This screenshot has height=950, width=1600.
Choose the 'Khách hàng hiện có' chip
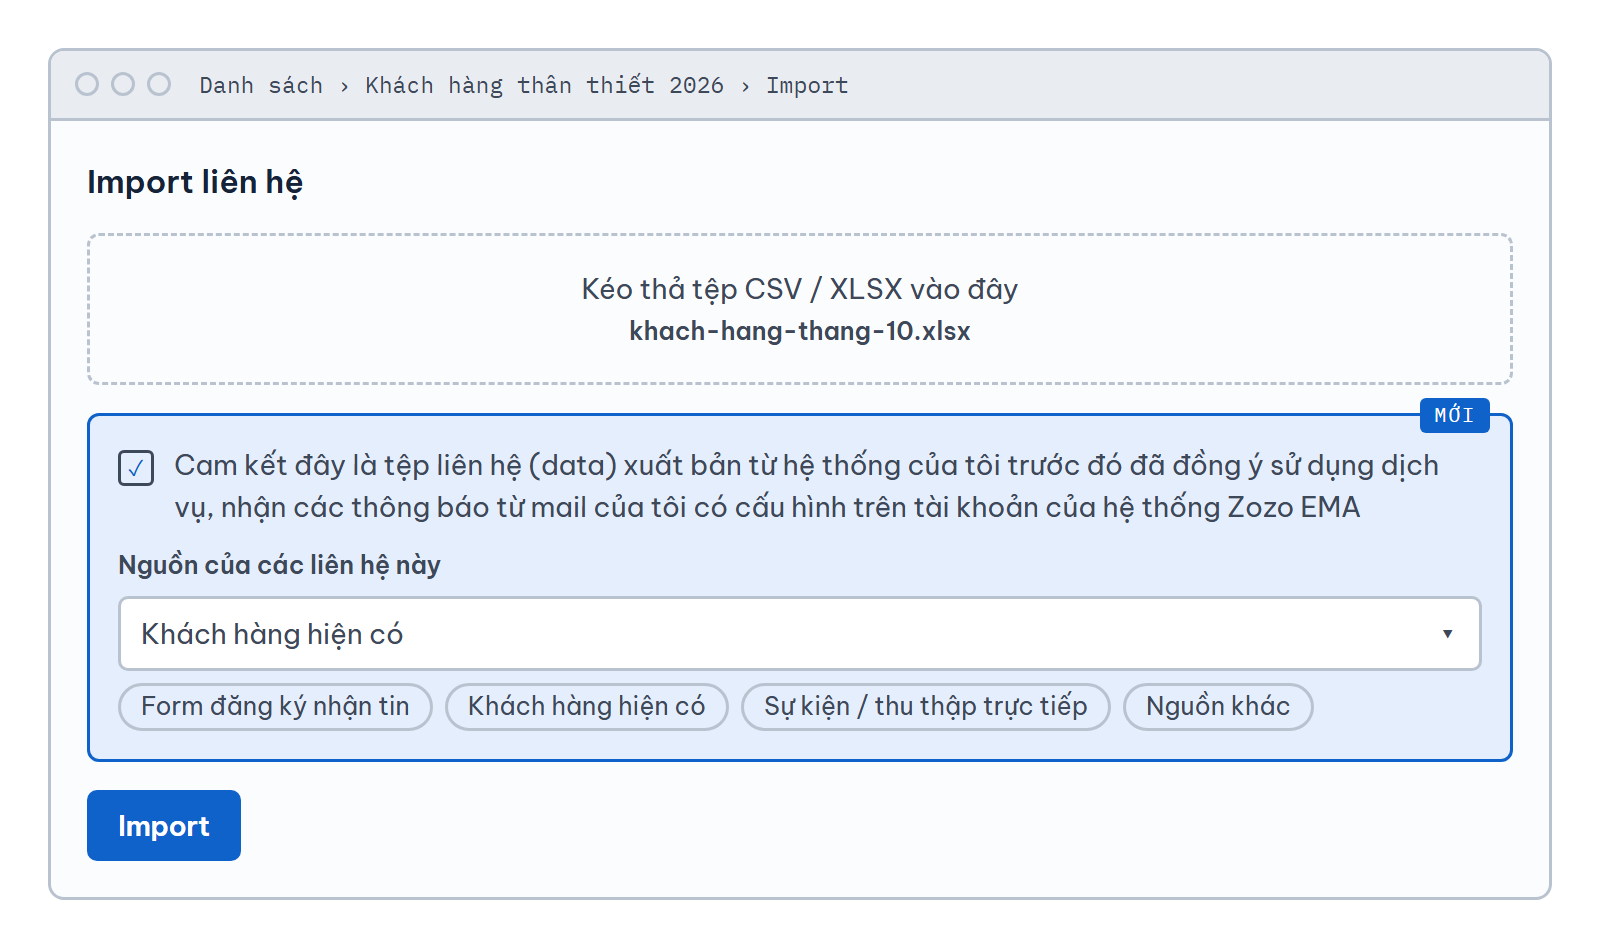coord(586,706)
